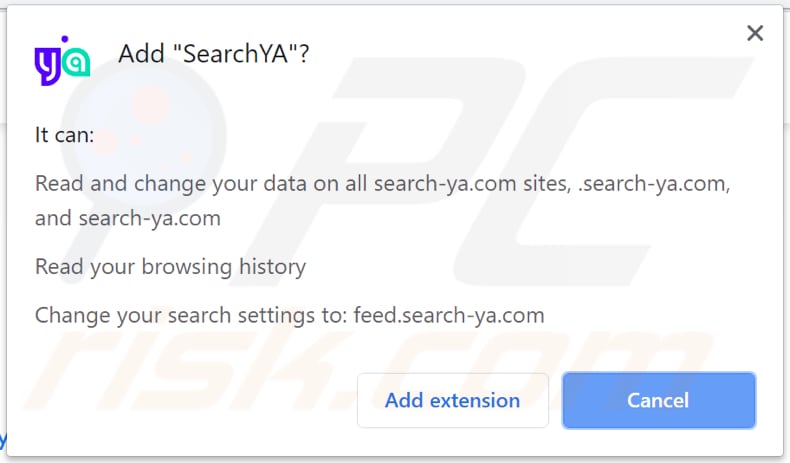790x463 pixels.
Task: Click the "Change your search settings to:" text
Action: click(x=190, y=316)
